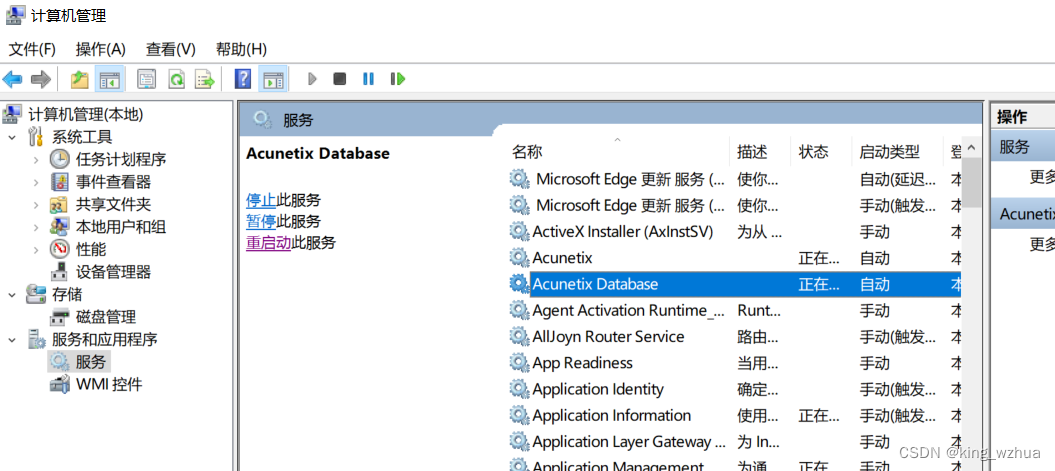This screenshot has height=471, width=1055.
Task: Toggle the Show/Hide Console Tree icon
Action: [x=108, y=79]
